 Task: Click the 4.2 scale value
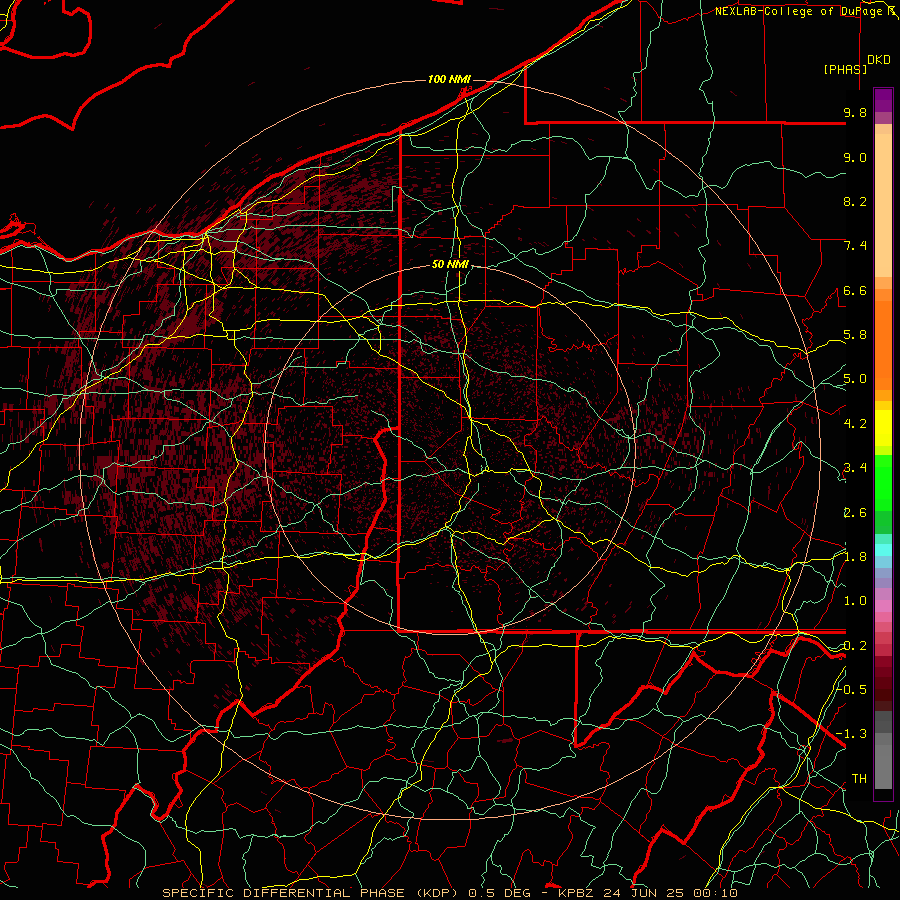pyautogui.click(x=855, y=424)
